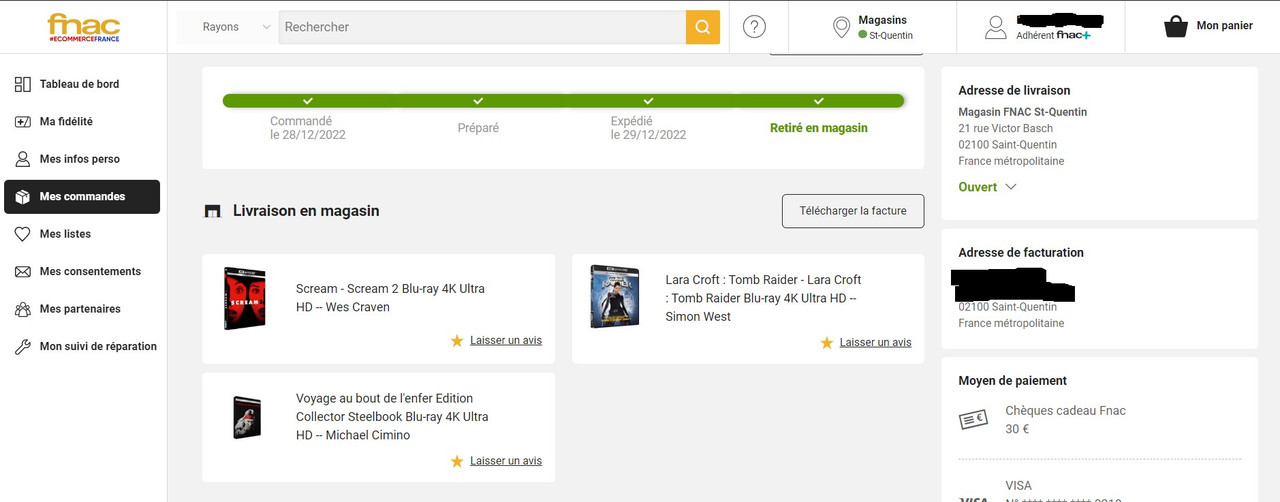Click the Retiré en magasin progress checkmark

tap(819, 101)
